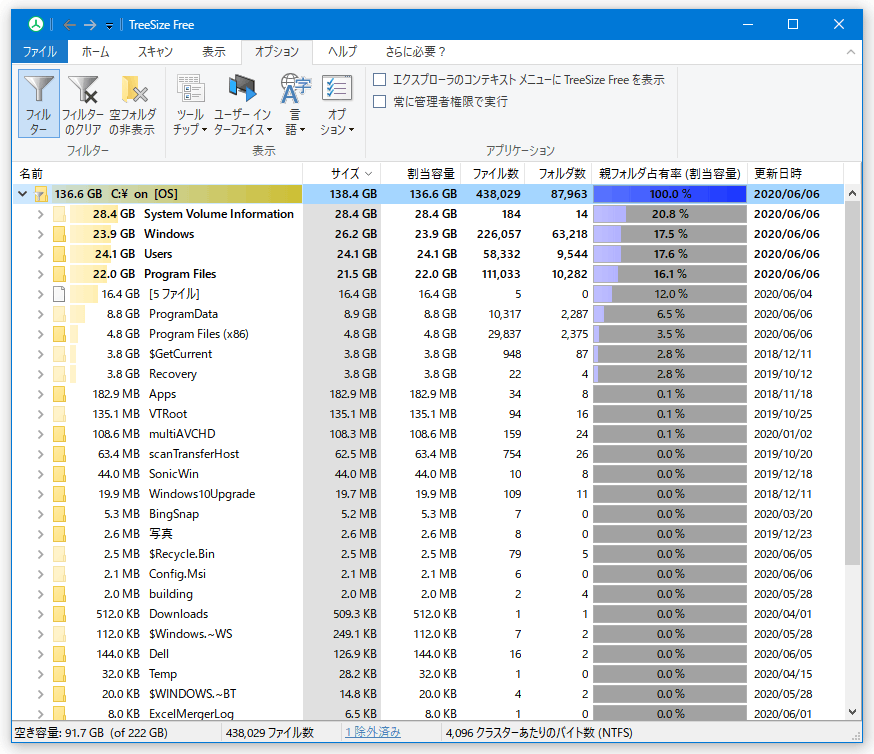The width and height of the screenshot is (874, 754).
Task: Open the 1 除外済み link
Action: [x=372, y=732]
